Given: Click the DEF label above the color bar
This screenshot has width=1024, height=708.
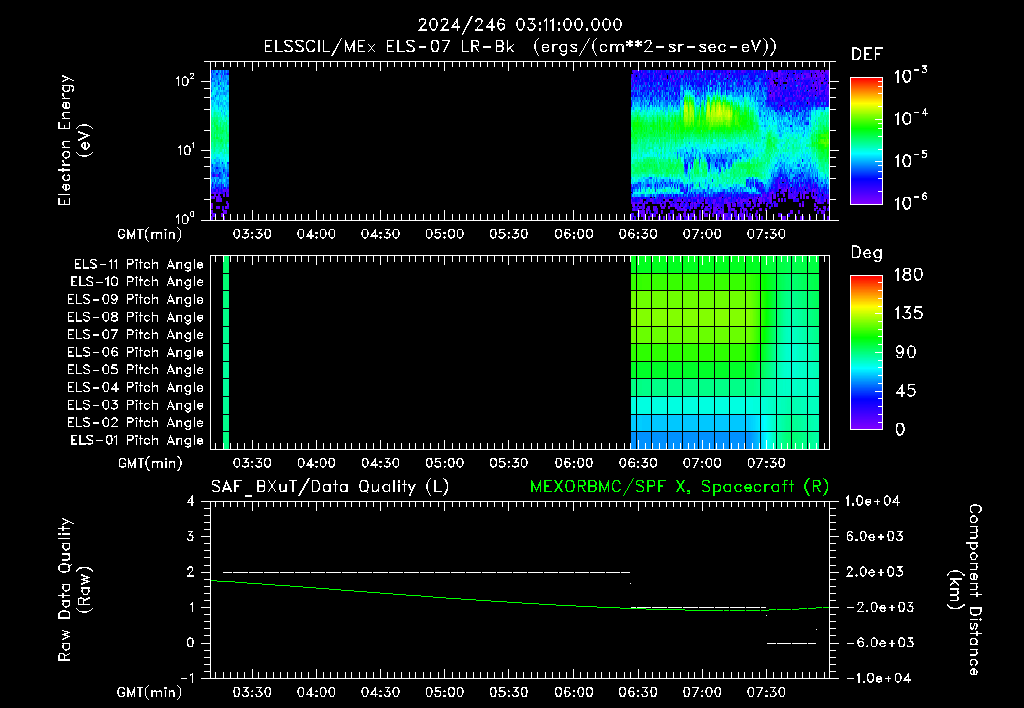Looking at the screenshot, I should coord(866,55).
